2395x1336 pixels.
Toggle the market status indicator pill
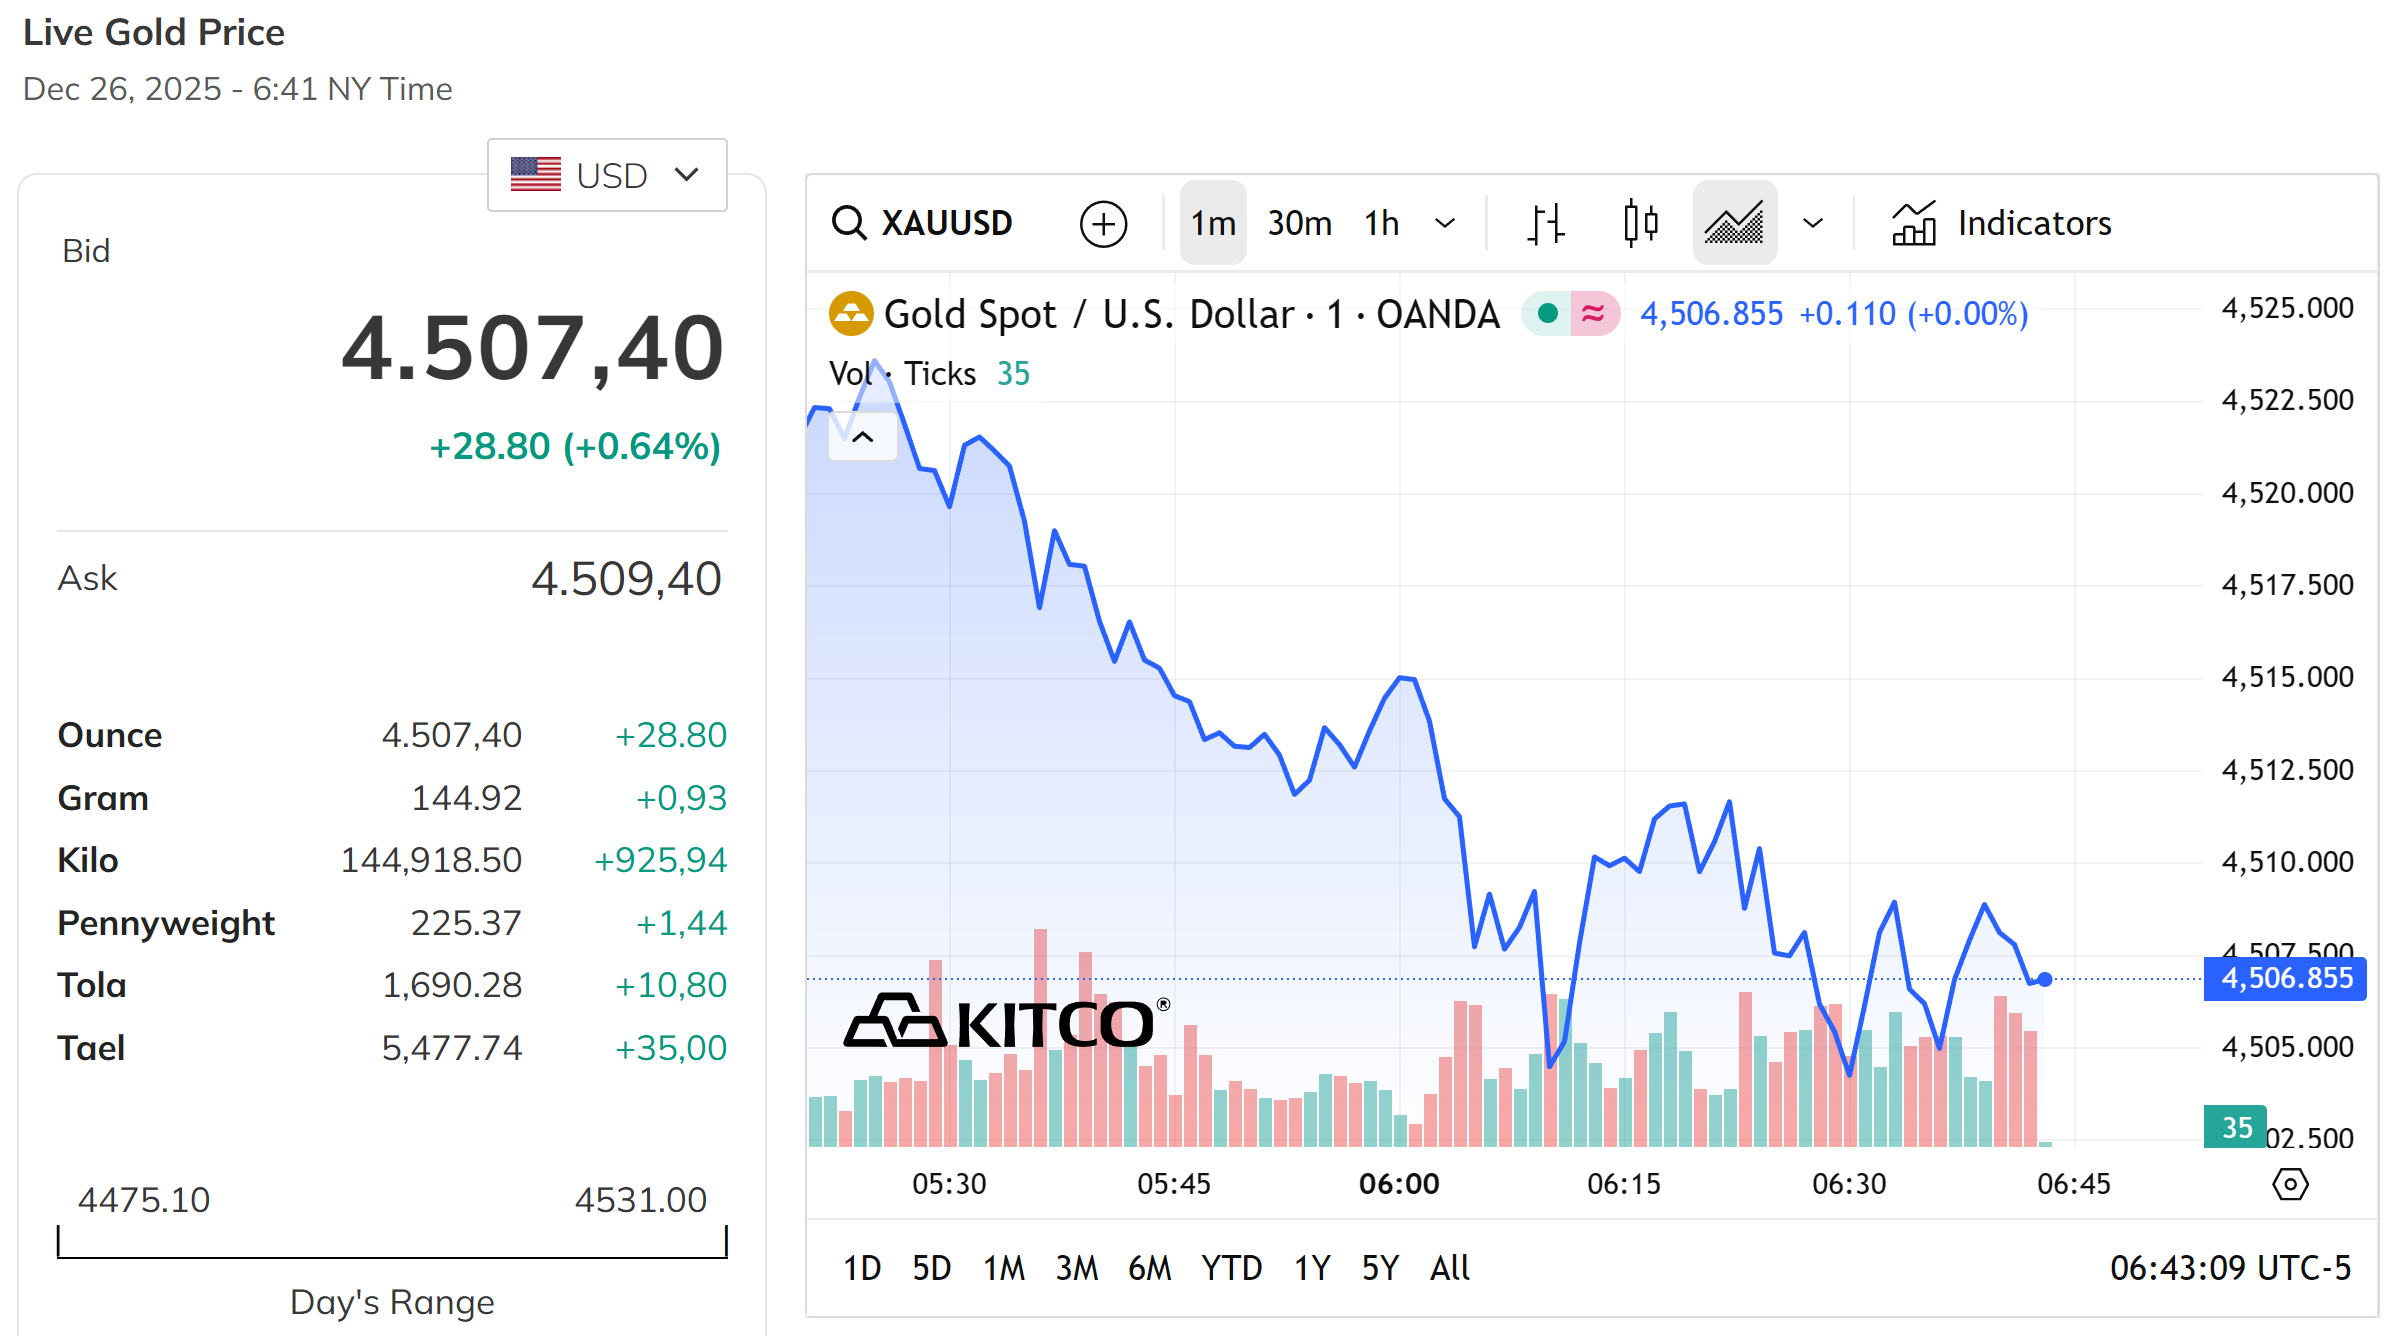coord(1570,312)
